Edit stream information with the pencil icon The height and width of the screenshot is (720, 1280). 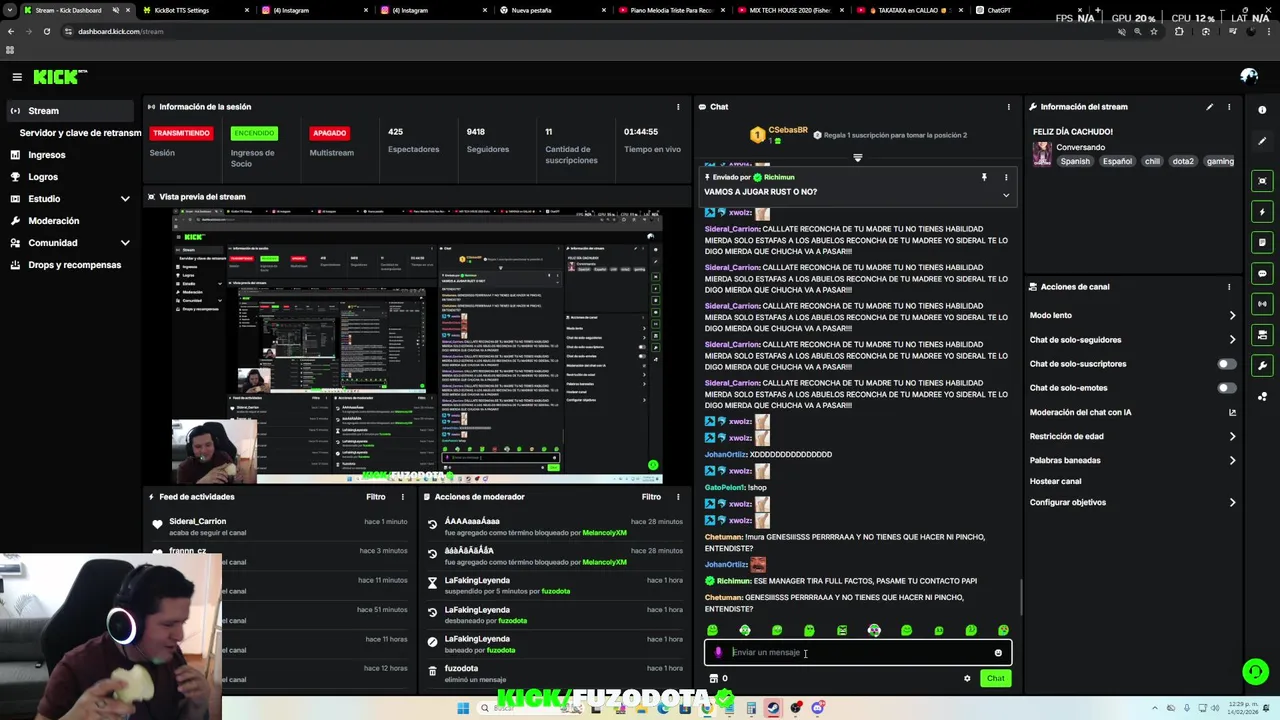(x=1209, y=107)
